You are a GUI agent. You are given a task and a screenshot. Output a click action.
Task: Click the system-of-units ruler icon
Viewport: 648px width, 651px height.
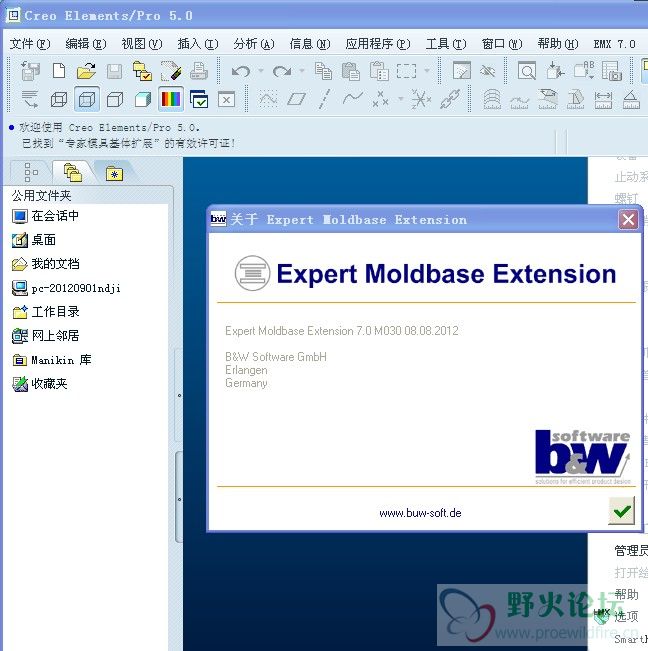[x=603, y=100]
